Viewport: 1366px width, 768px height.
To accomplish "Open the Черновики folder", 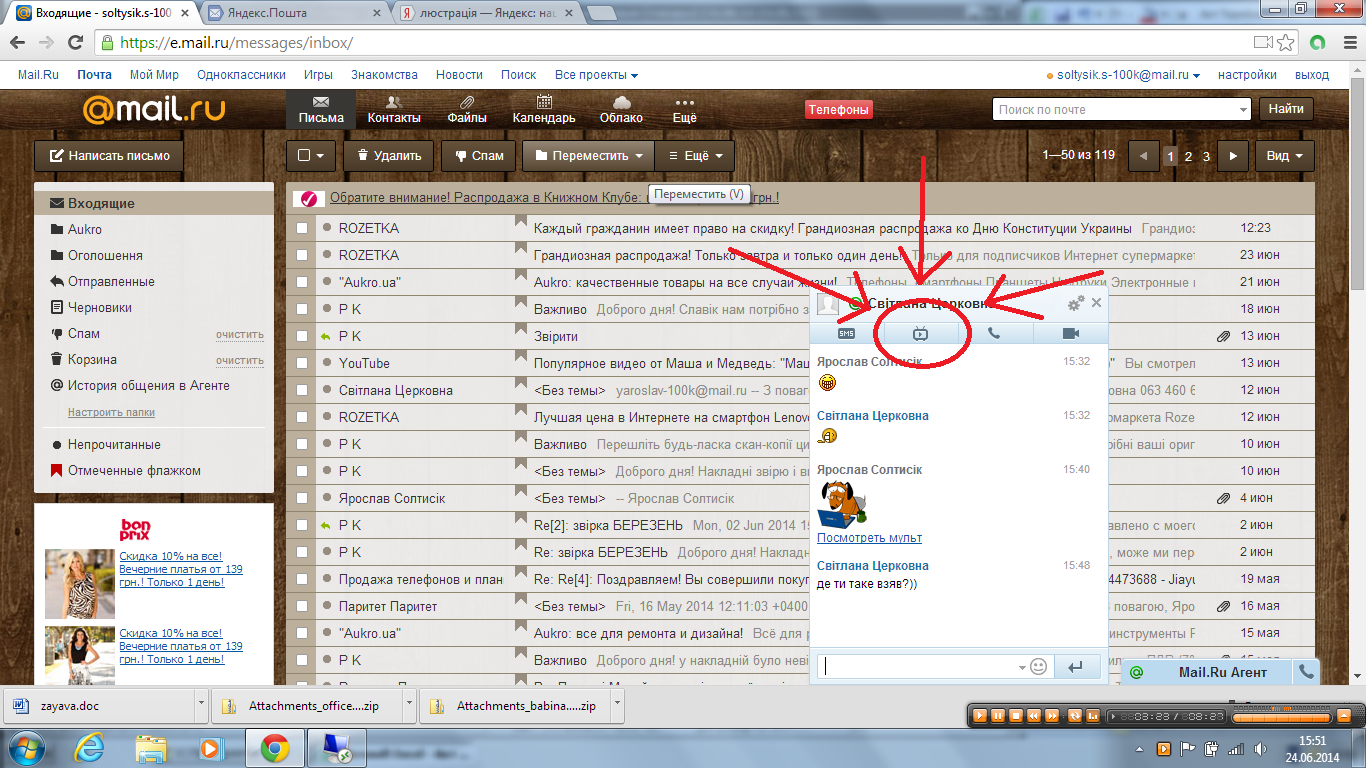I will tap(100, 308).
